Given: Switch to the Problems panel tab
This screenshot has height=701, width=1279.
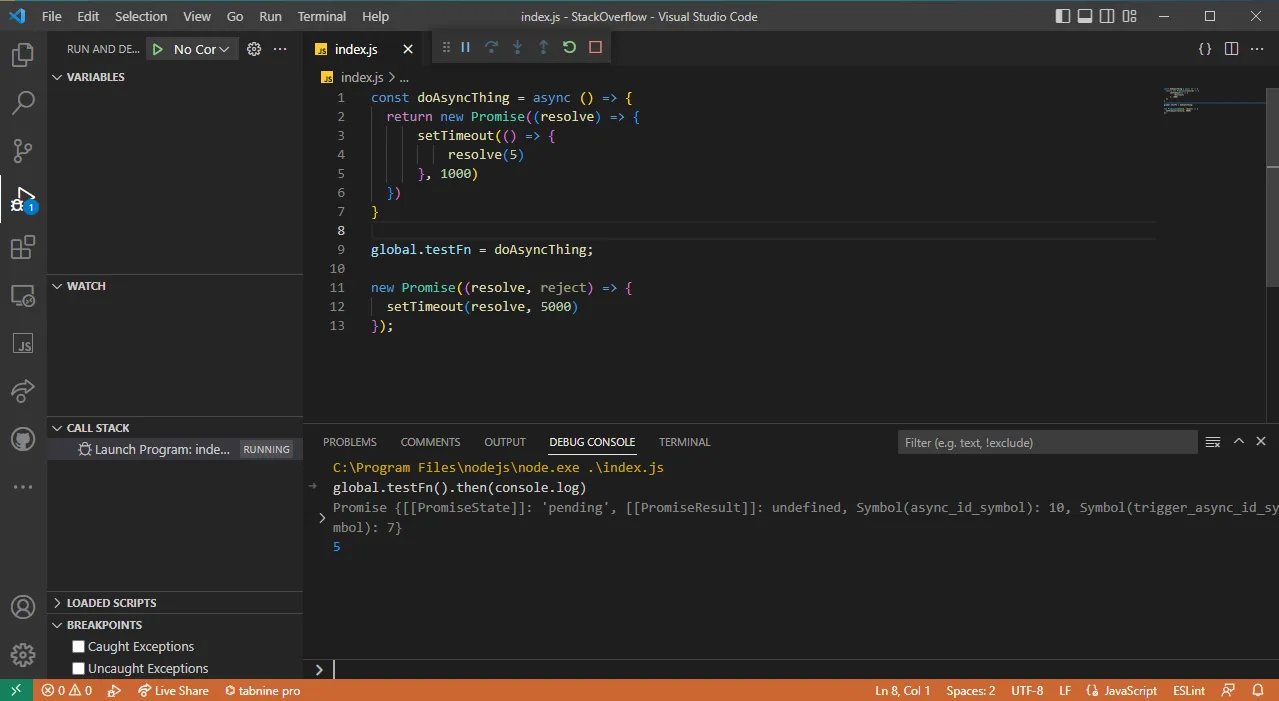Looking at the screenshot, I should [350, 442].
